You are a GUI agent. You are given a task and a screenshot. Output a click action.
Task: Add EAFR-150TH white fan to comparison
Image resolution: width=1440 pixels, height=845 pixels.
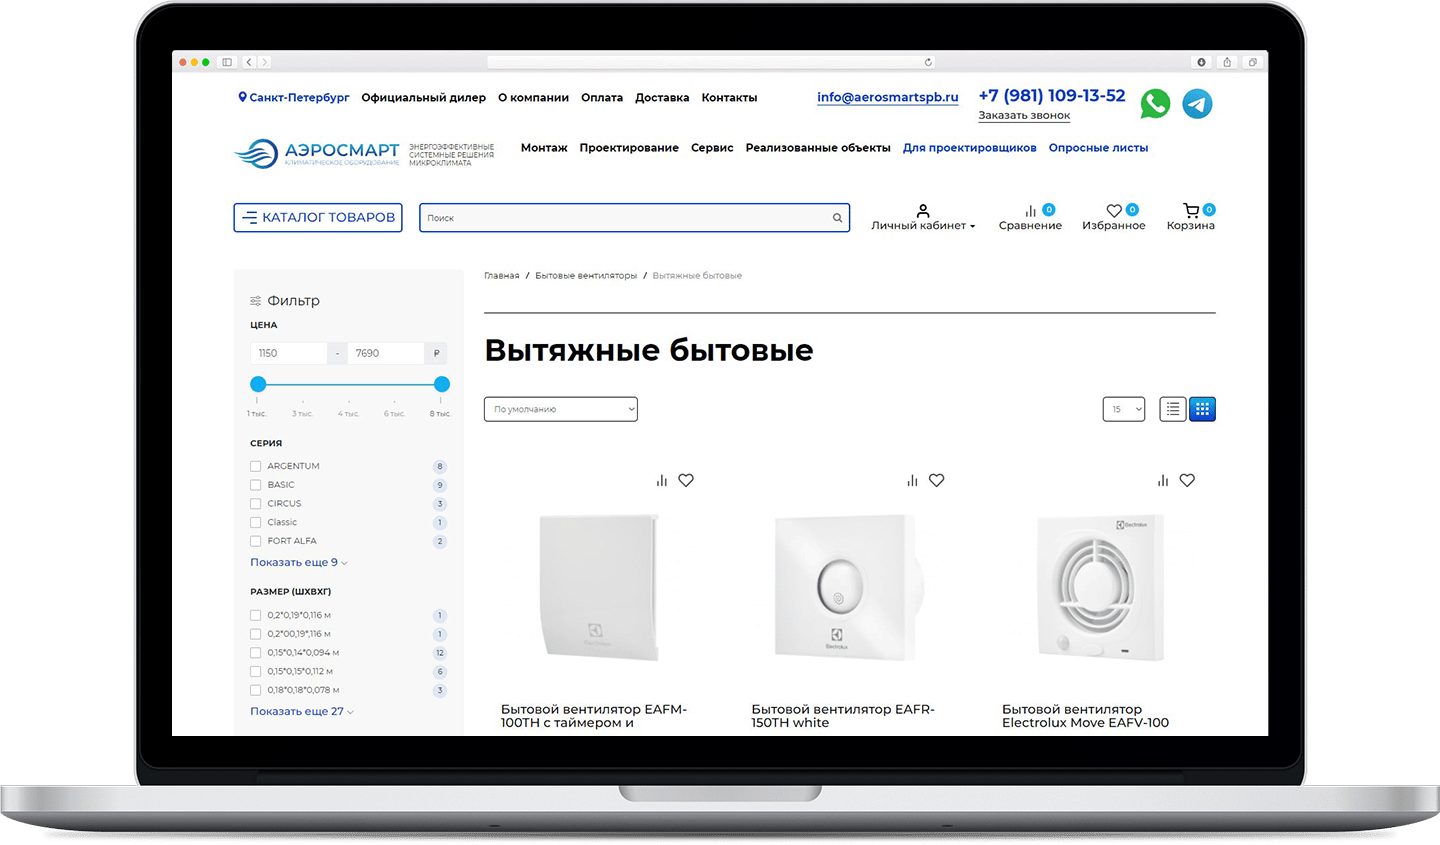click(912, 481)
